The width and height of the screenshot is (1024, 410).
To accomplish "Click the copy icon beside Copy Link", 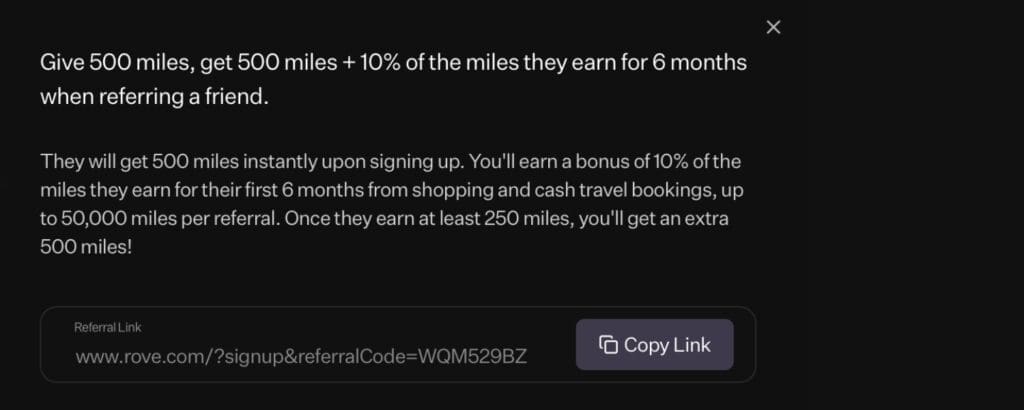I will coord(608,345).
